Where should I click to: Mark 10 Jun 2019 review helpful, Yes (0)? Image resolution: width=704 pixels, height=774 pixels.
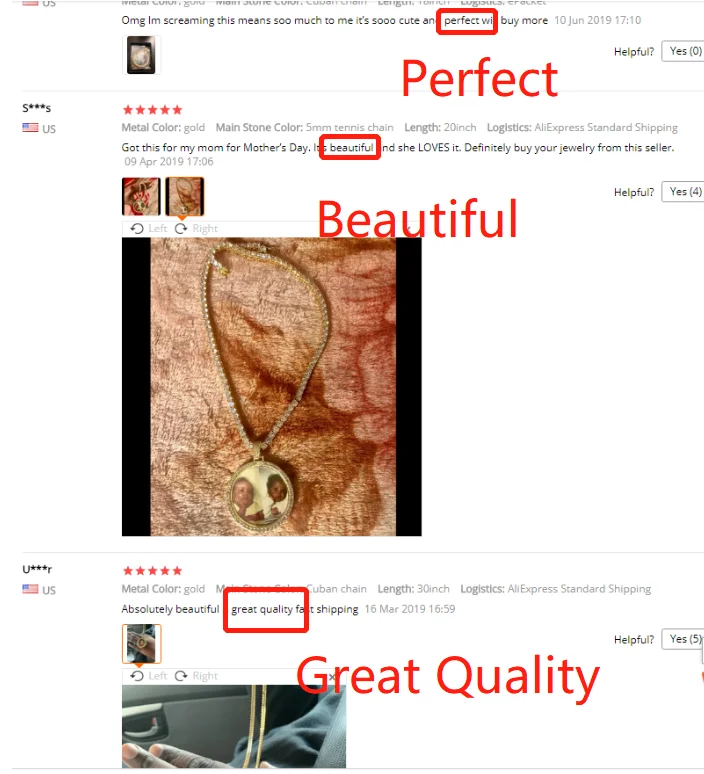coord(683,51)
